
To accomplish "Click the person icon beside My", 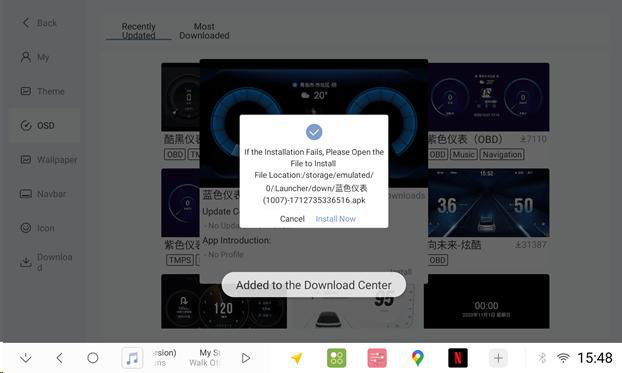I will tap(25, 57).
